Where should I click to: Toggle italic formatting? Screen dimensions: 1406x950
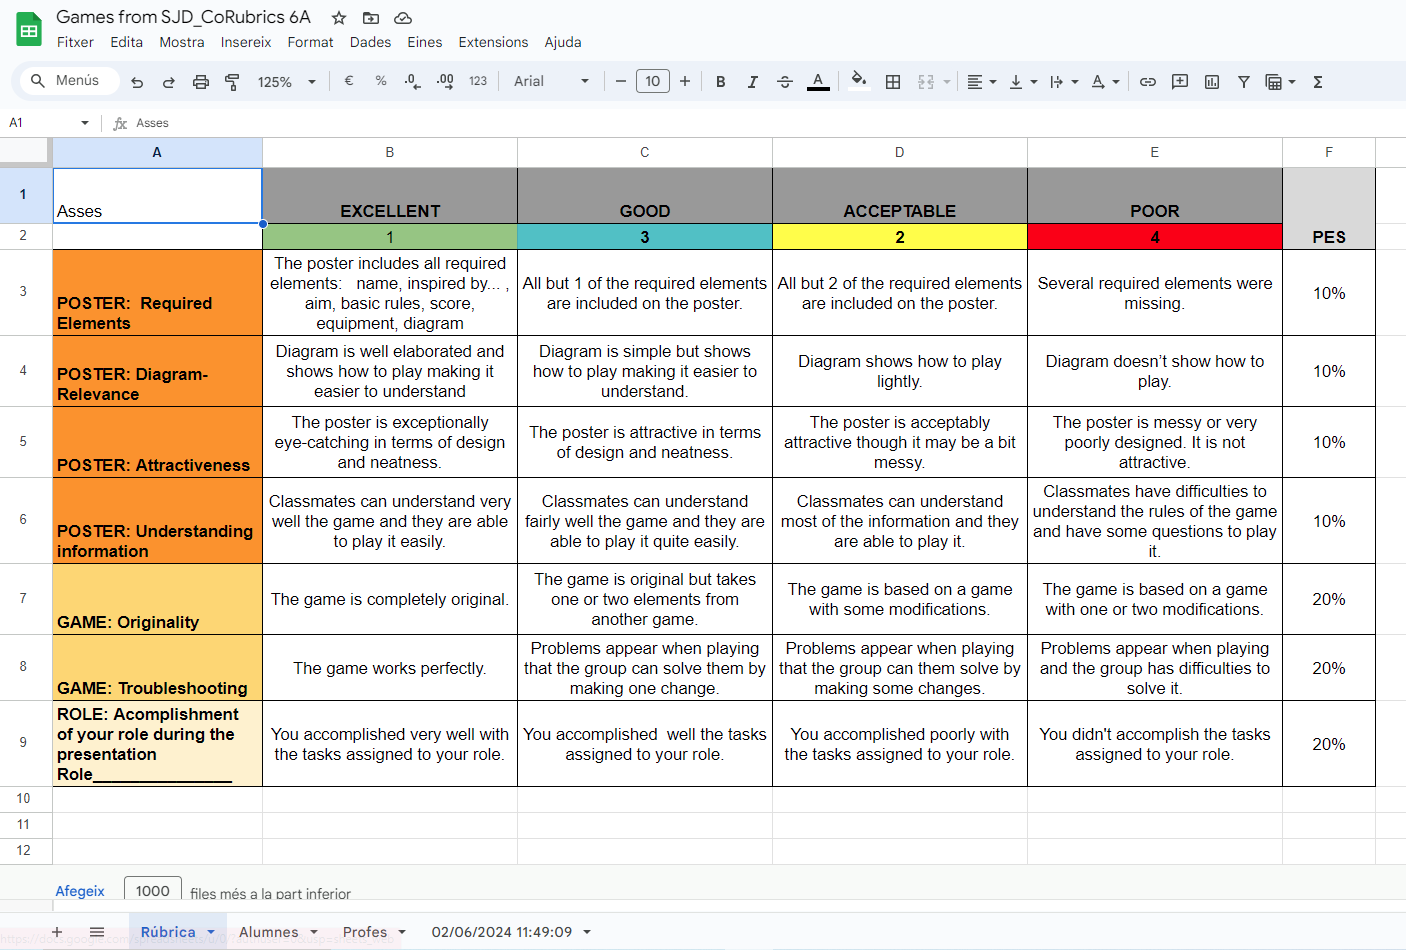pyautogui.click(x=752, y=82)
